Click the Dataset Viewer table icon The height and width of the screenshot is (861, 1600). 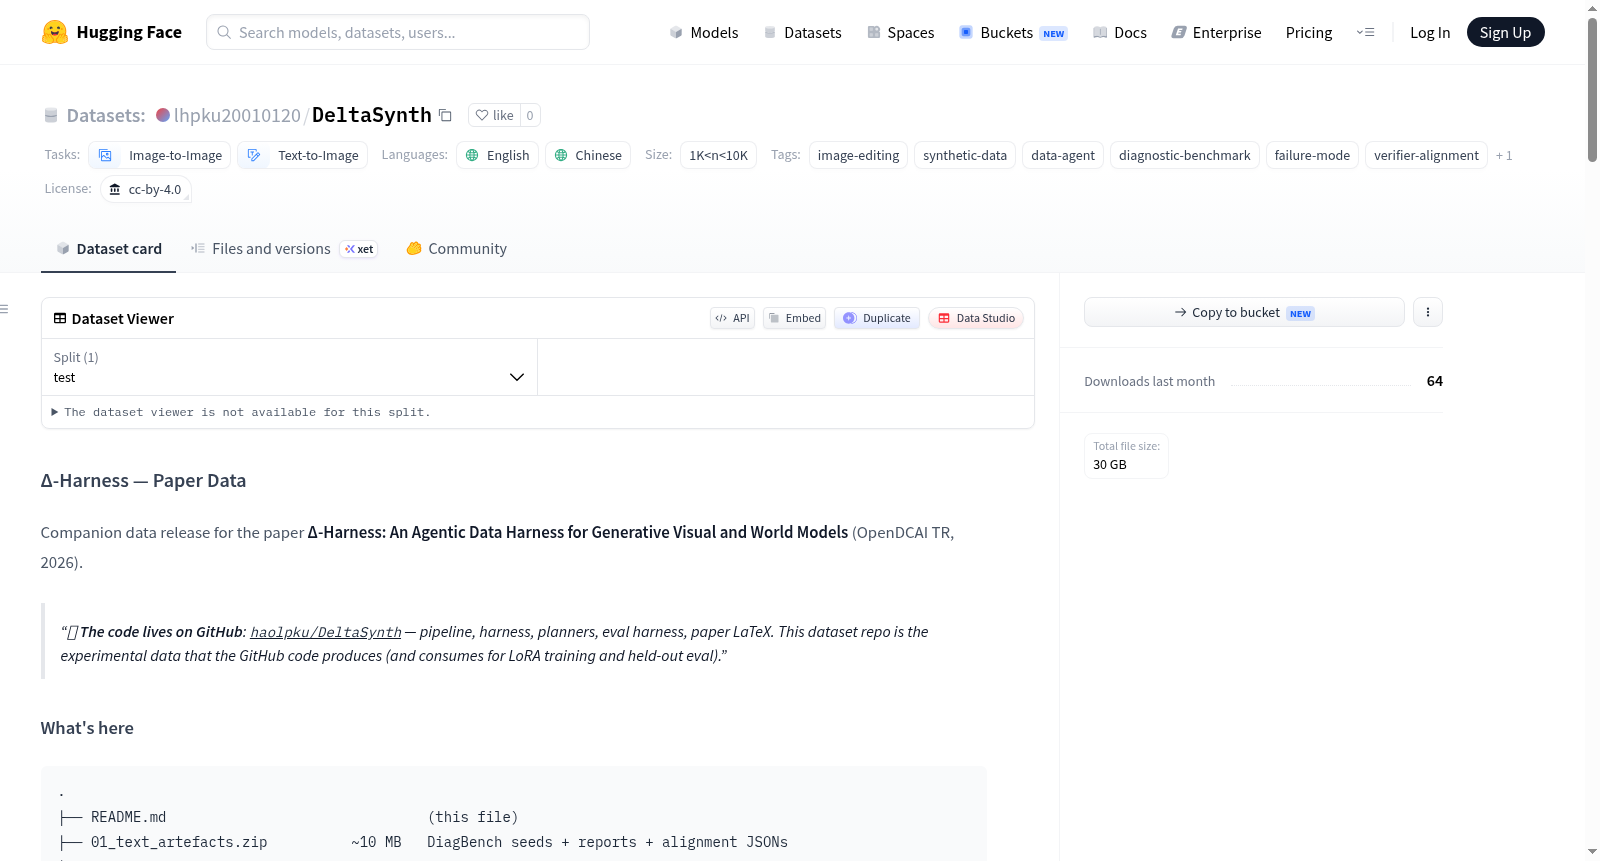(x=60, y=318)
